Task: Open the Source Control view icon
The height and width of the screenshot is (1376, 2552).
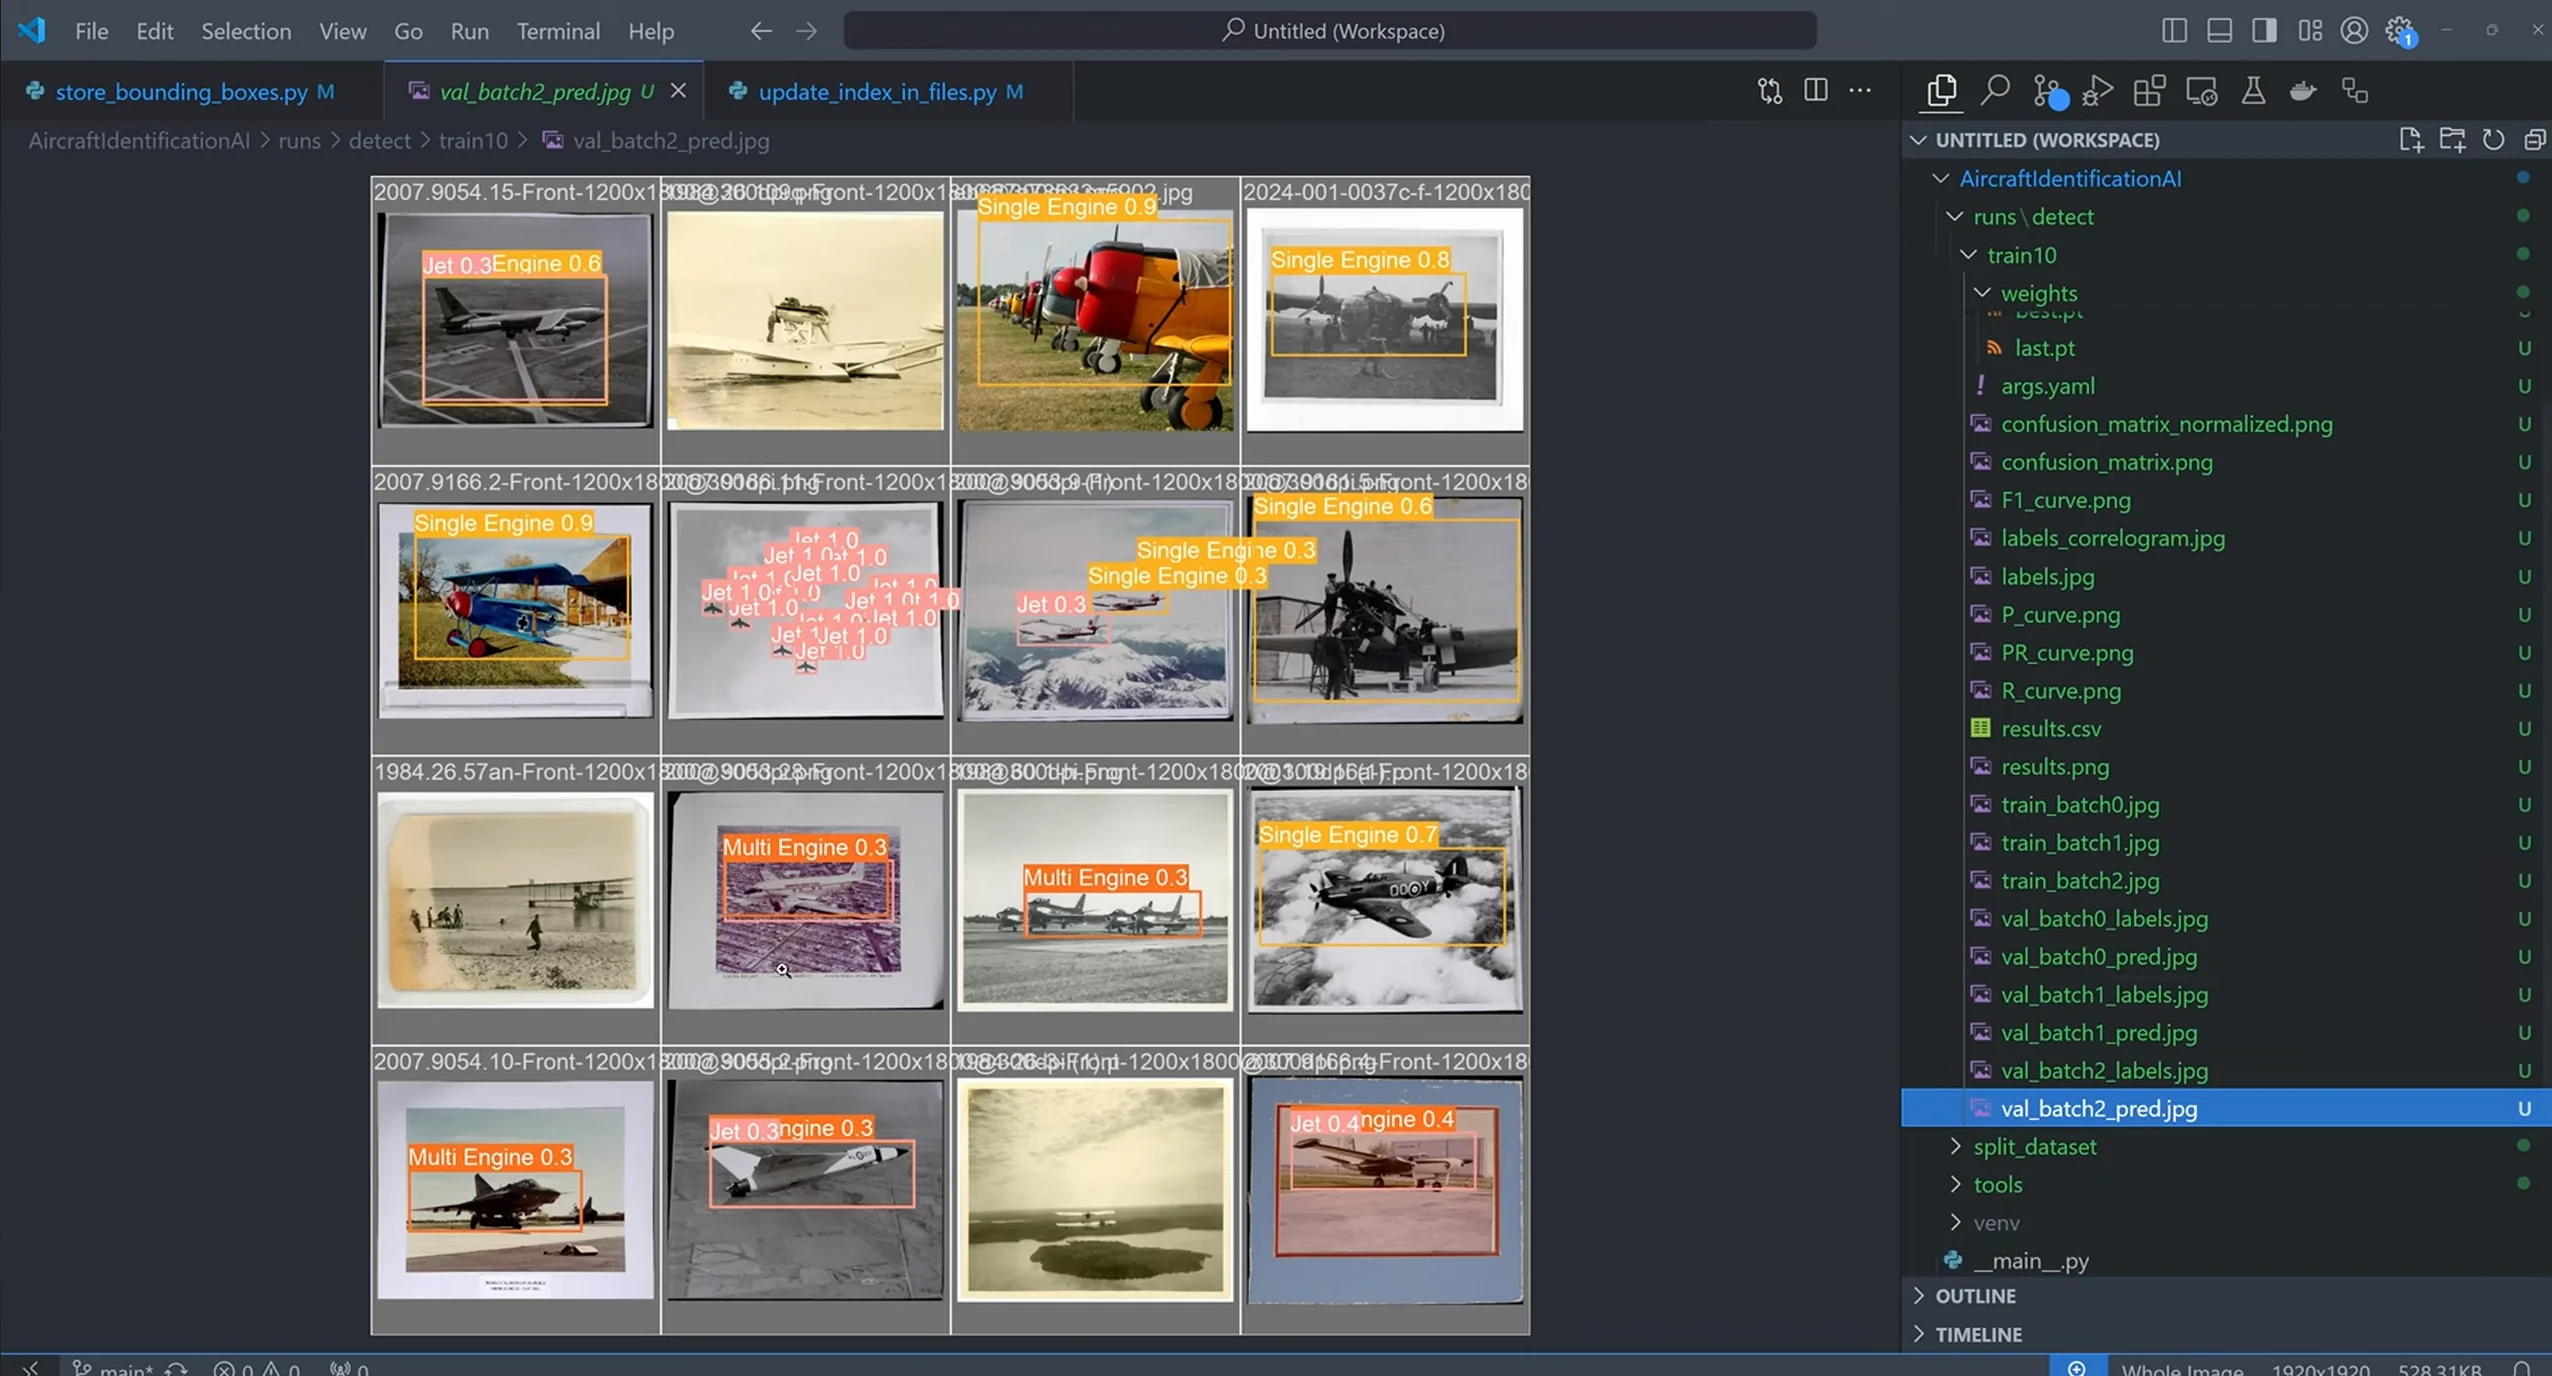Action: 2047,91
